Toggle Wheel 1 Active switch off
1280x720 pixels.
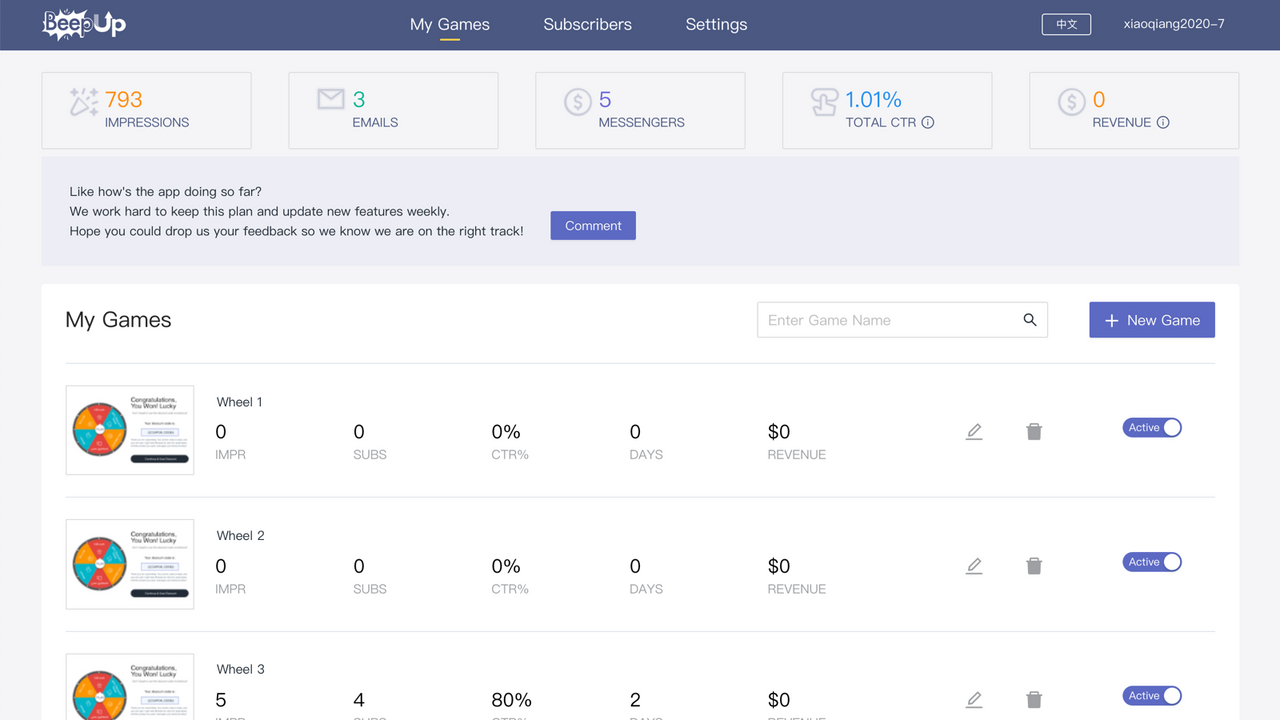tap(1152, 427)
